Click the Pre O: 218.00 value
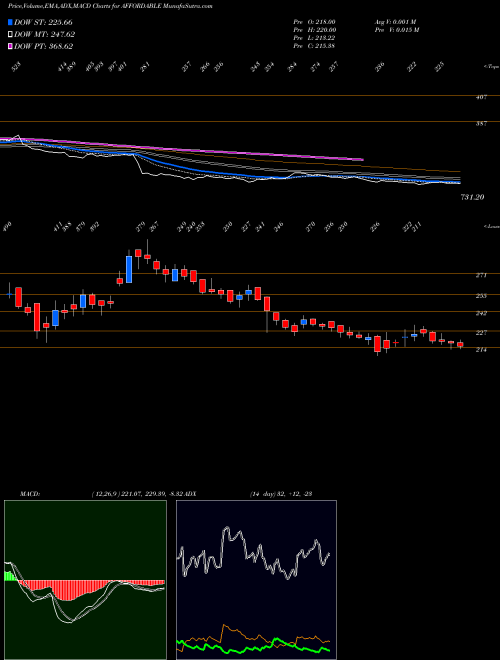The image size is (500, 660). coord(314,22)
